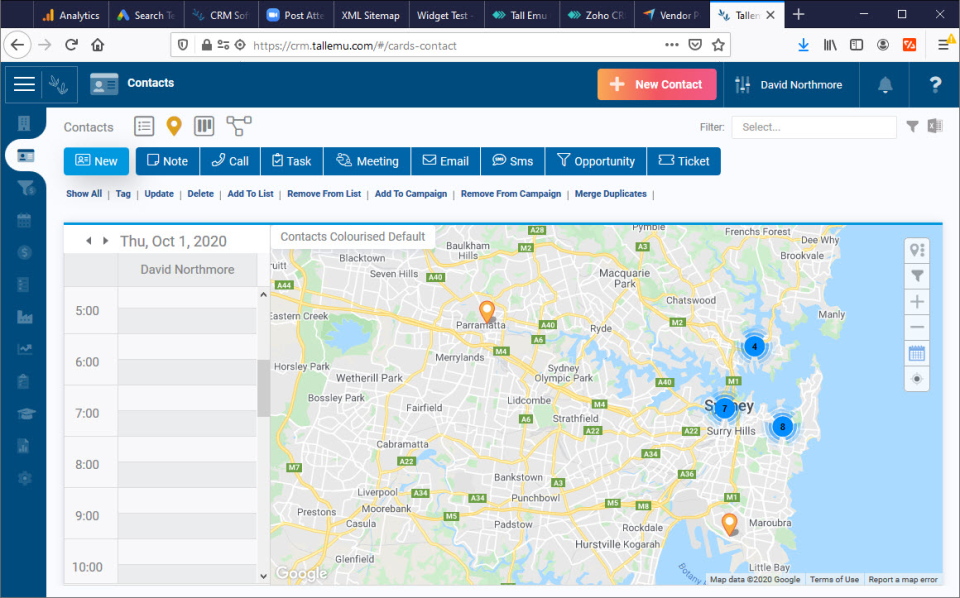Switch to hierarchy tree view icon
The height and width of the screenshot is (598, 960).
coord(239,126)
